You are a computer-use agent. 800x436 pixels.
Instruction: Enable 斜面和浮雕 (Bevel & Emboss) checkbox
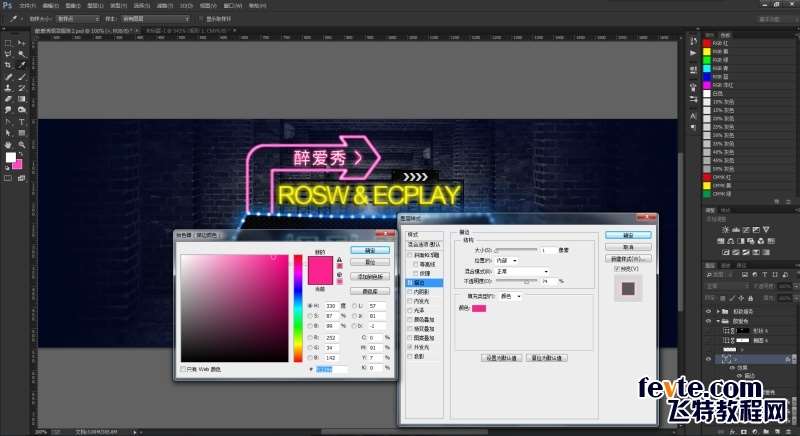[x=410, y=255]
